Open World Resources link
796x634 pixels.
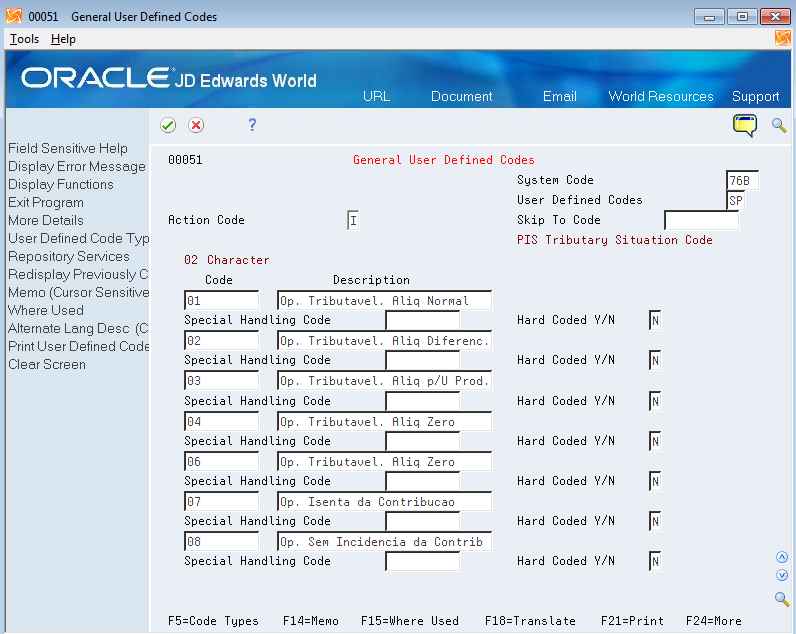click(x=661, y=96)
